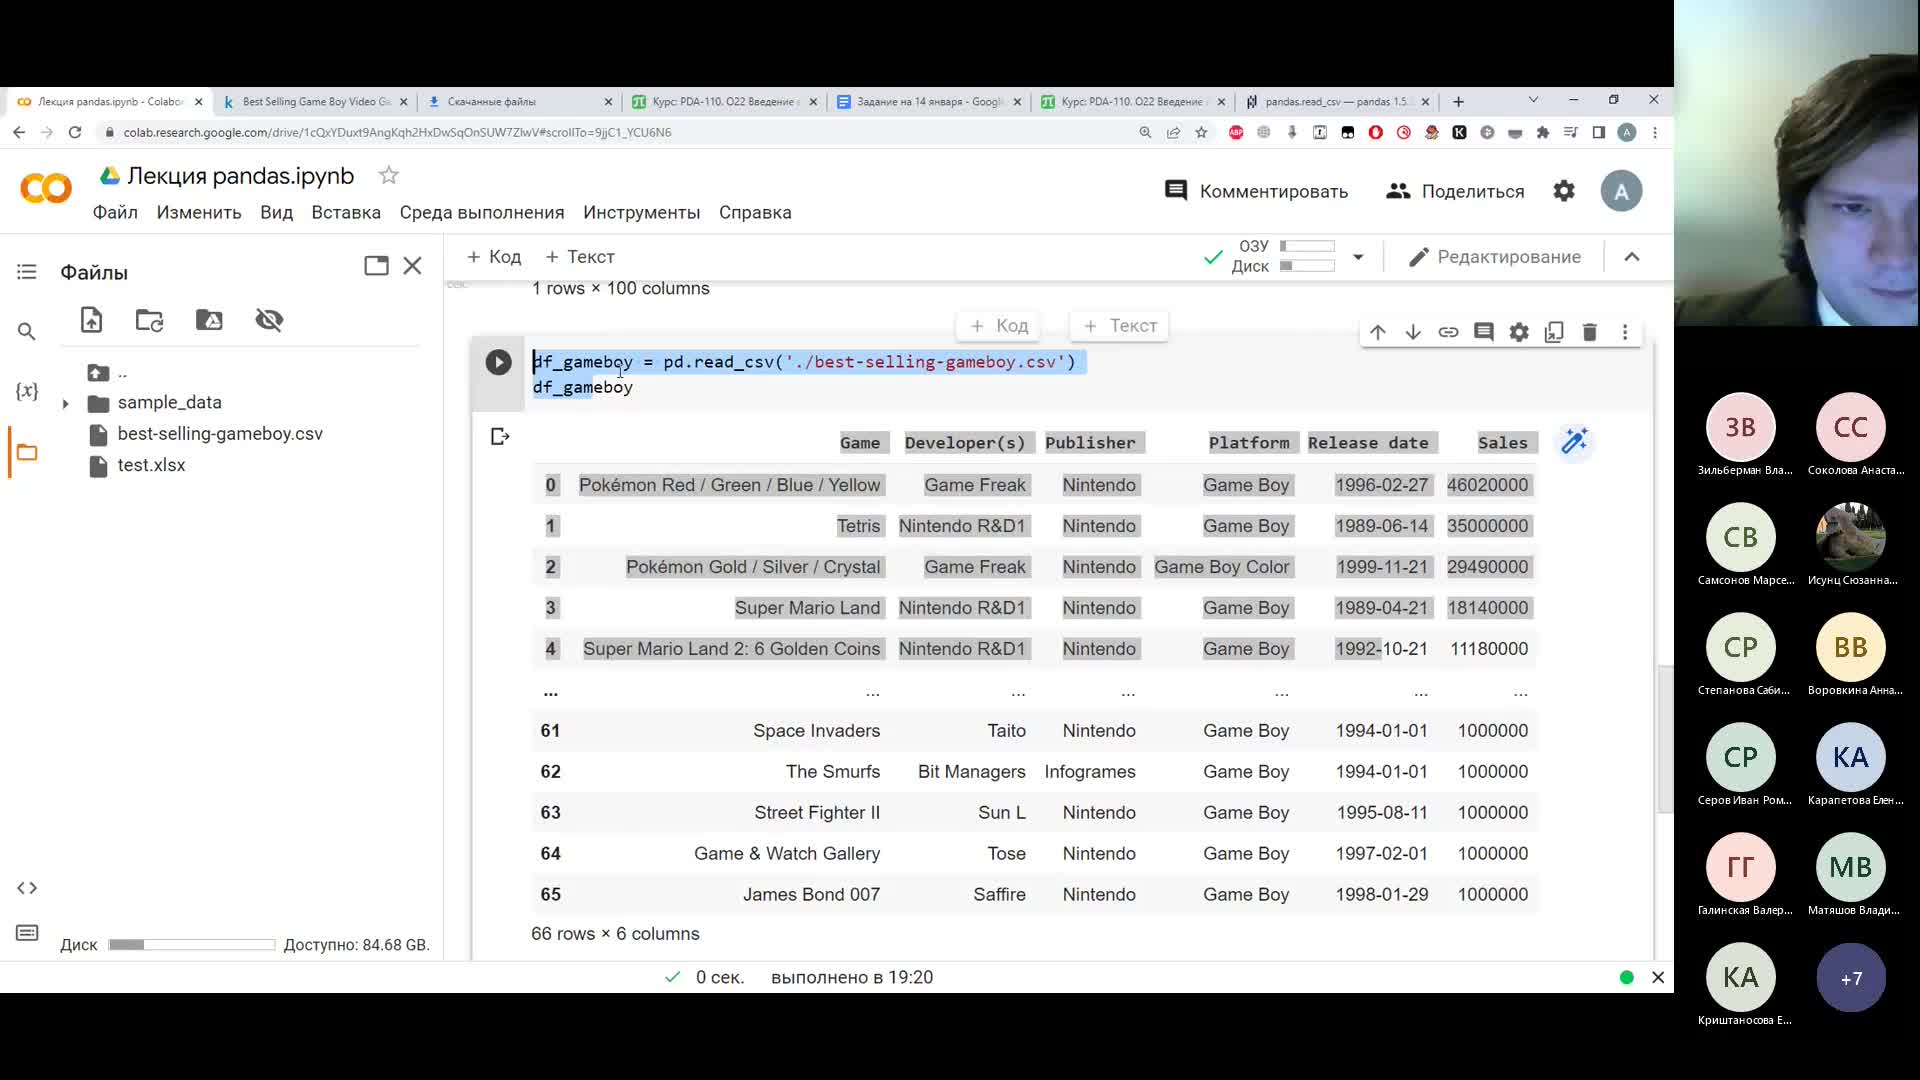Open RAM and disk dropdown arrow

(1358, 257)
